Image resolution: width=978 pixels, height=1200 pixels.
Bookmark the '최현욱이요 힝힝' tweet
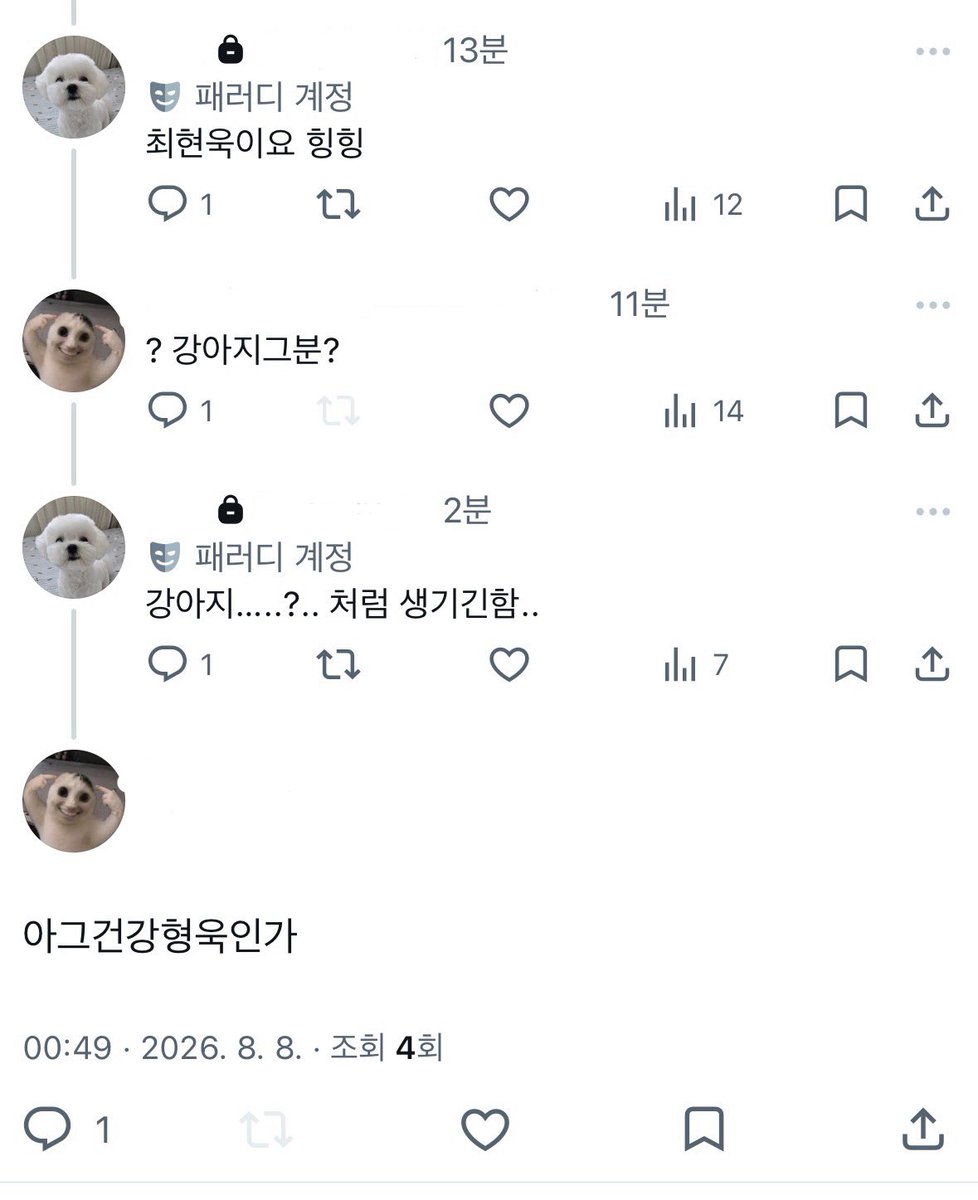pyautogui.click(x=850, y=205)
